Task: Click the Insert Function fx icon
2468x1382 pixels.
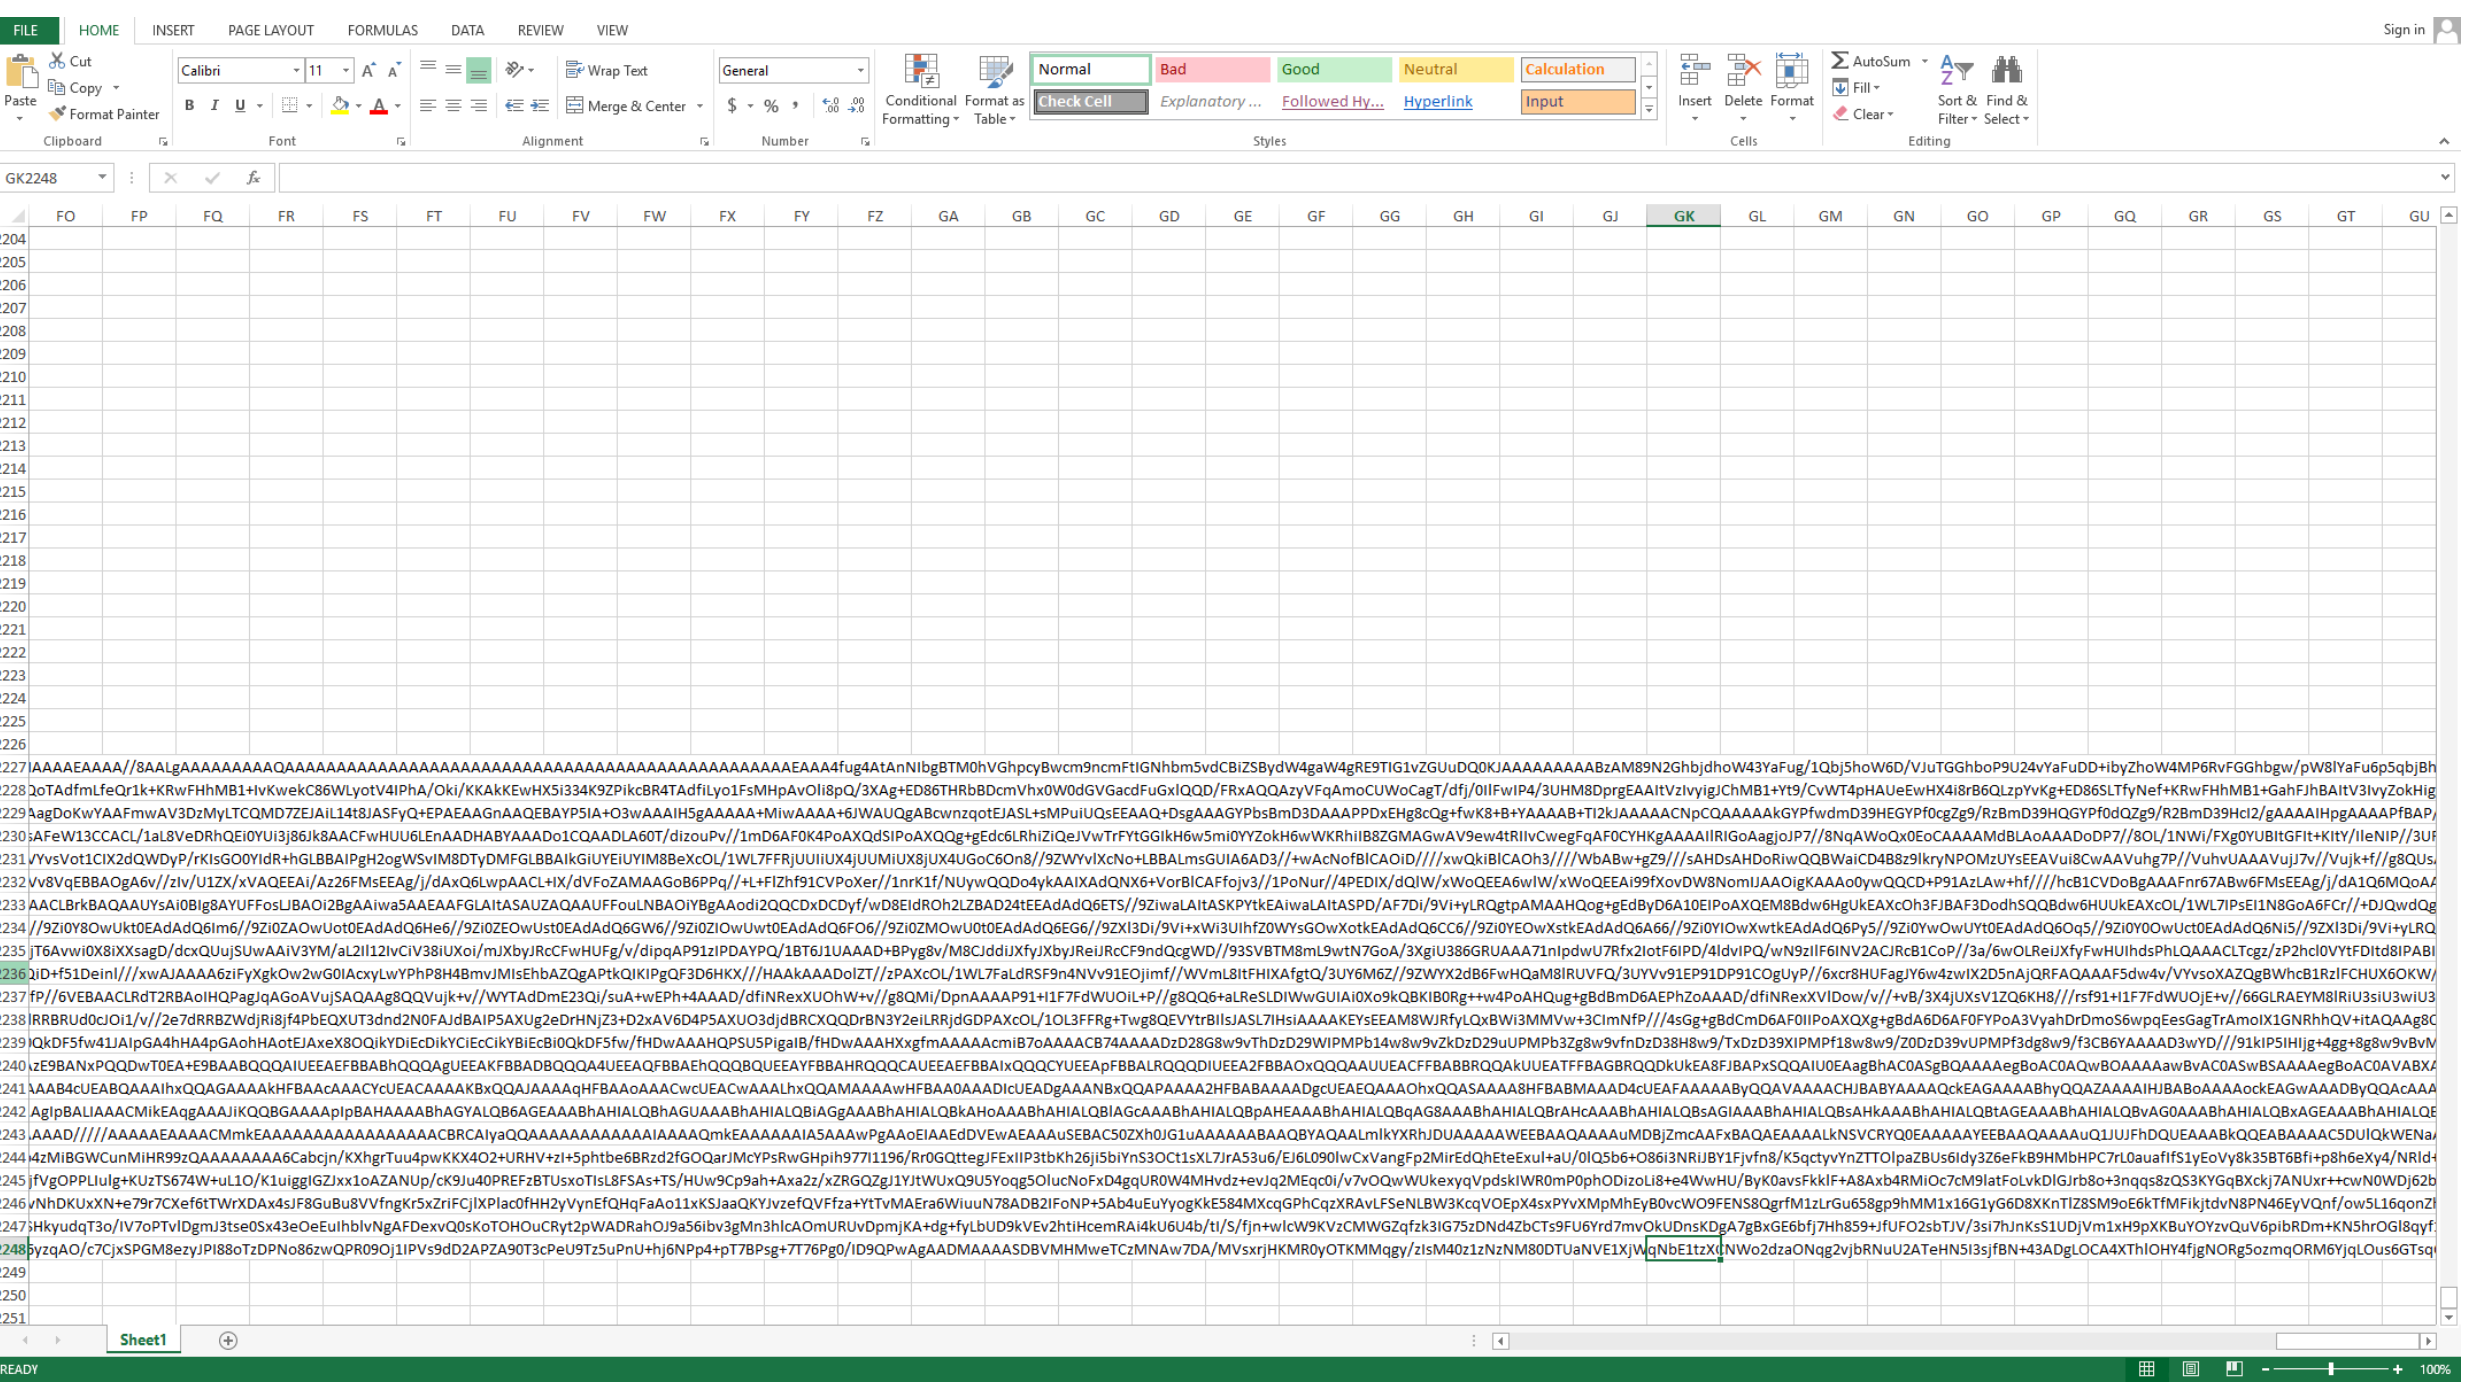Action: click(x=253, y=178)
